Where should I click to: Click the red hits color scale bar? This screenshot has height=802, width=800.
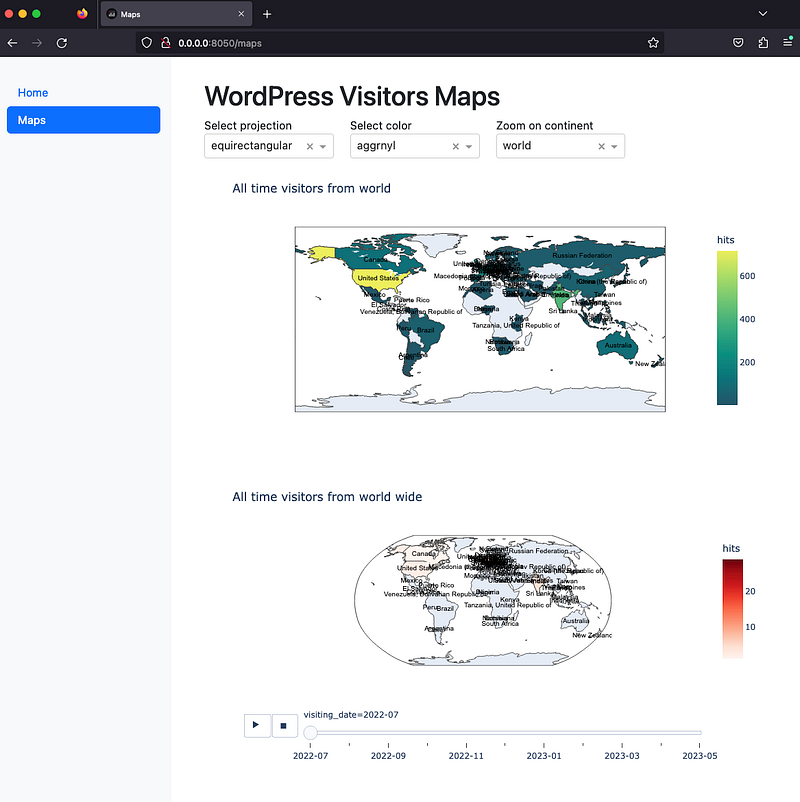coord(732,609)
